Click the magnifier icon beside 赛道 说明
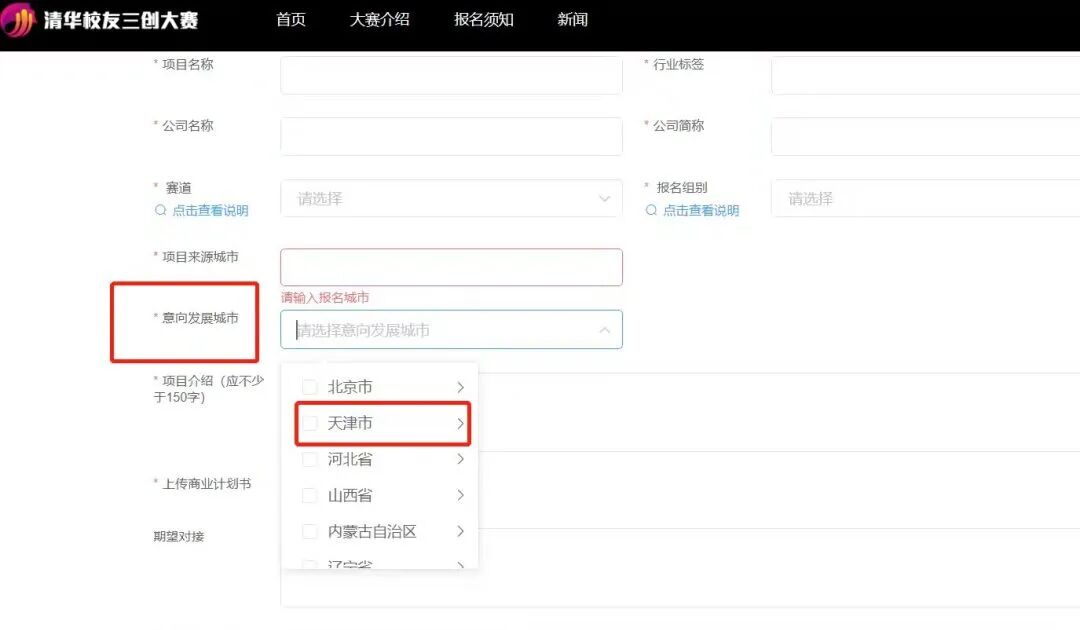Screen dimensions: 1080x630 pos(160,211)
